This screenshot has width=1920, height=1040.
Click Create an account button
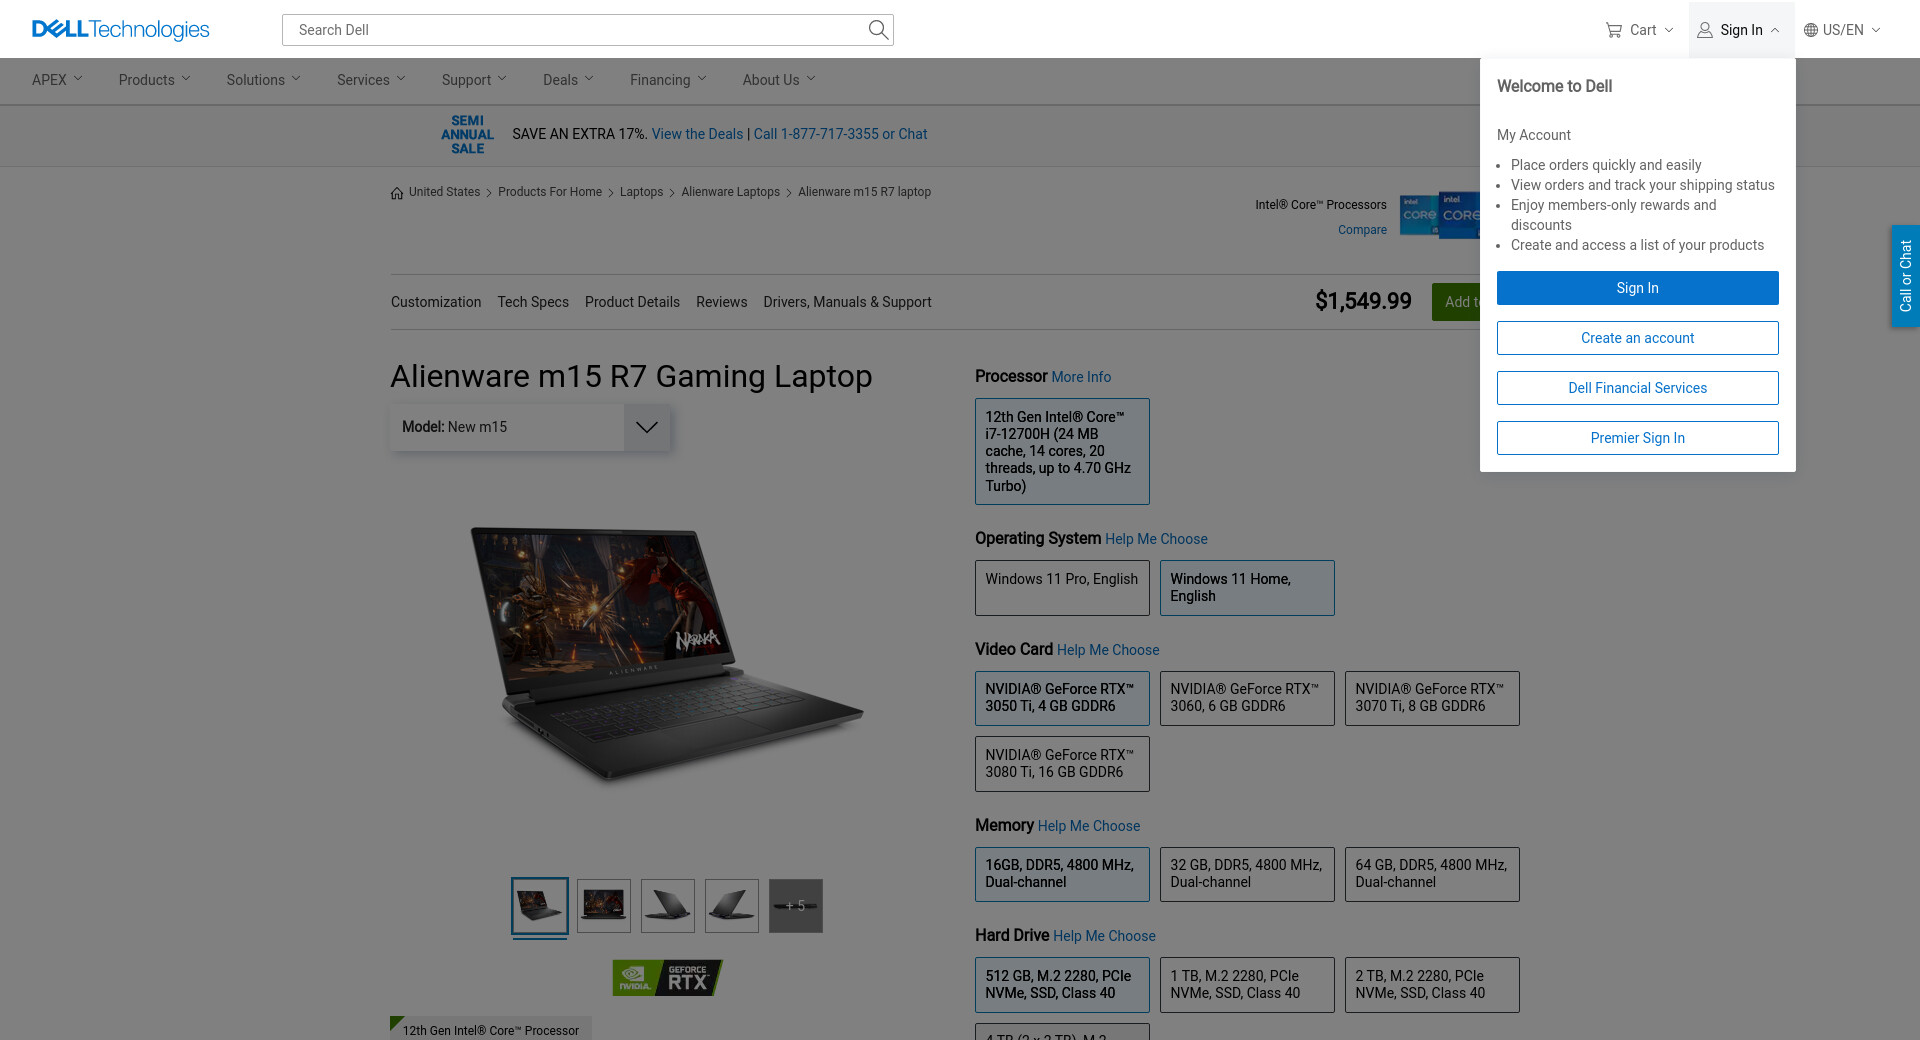(1637, 338)
